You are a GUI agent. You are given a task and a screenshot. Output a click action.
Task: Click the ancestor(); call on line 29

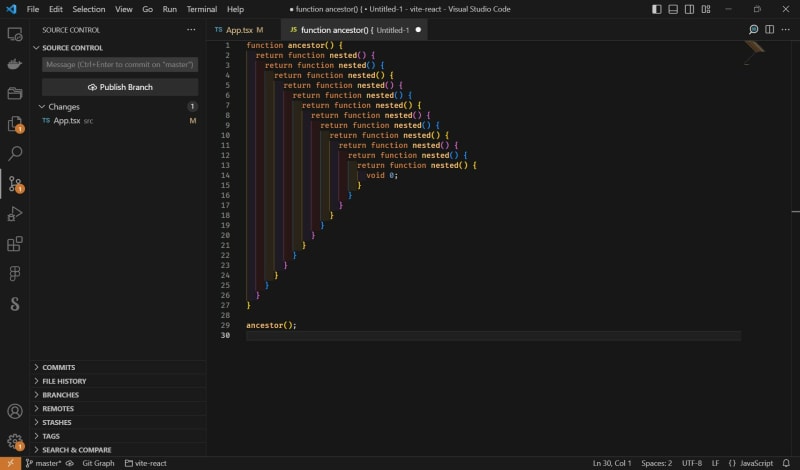click(271, 325)
